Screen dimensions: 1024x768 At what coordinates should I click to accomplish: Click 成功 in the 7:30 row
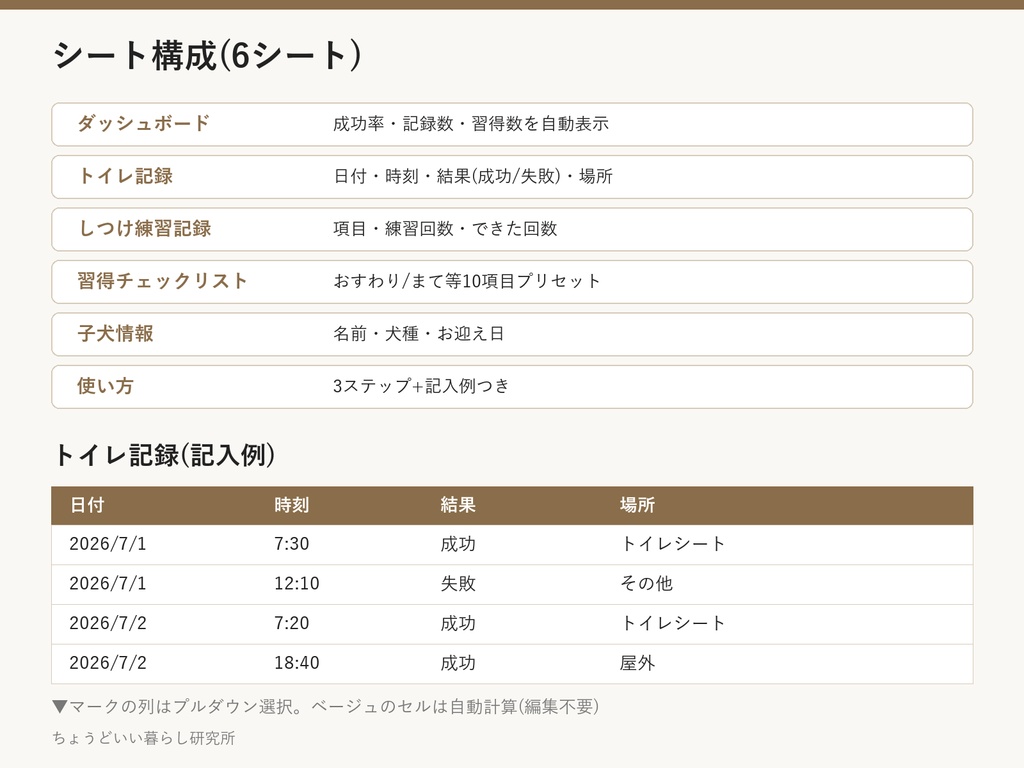tap(458, 545)
